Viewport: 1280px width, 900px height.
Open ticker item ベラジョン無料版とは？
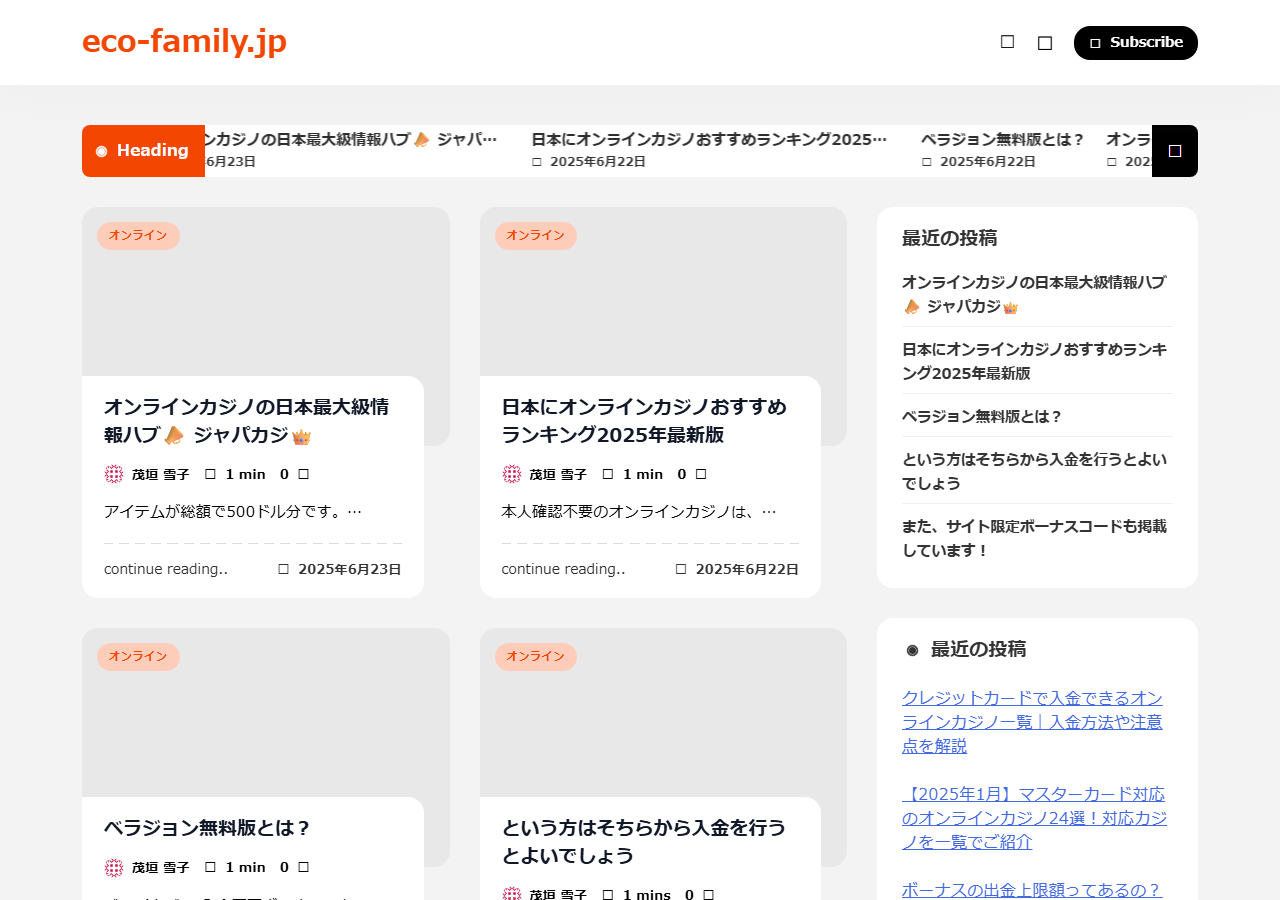point(1002,140)
